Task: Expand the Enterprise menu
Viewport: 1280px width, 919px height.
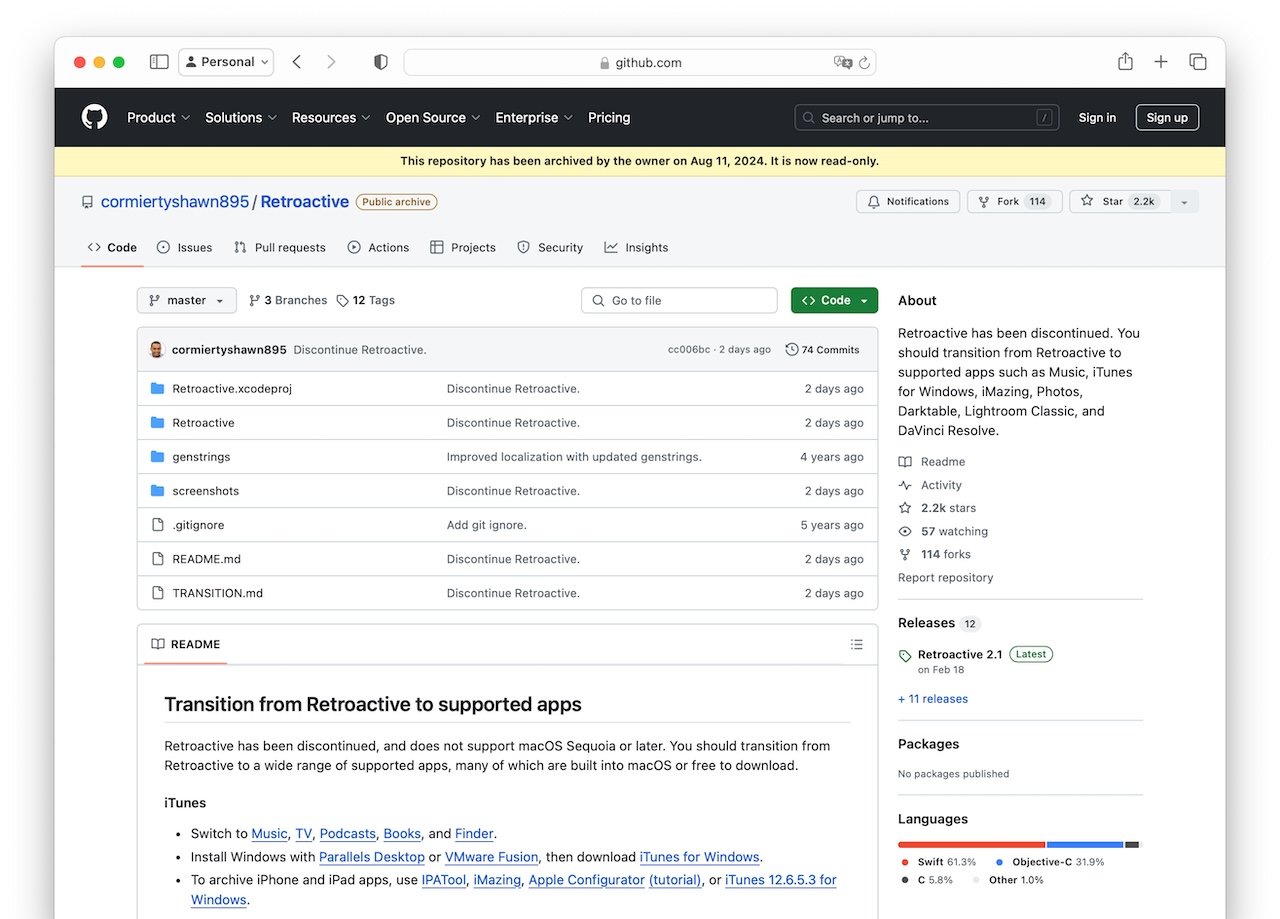Action: (534, 117)
